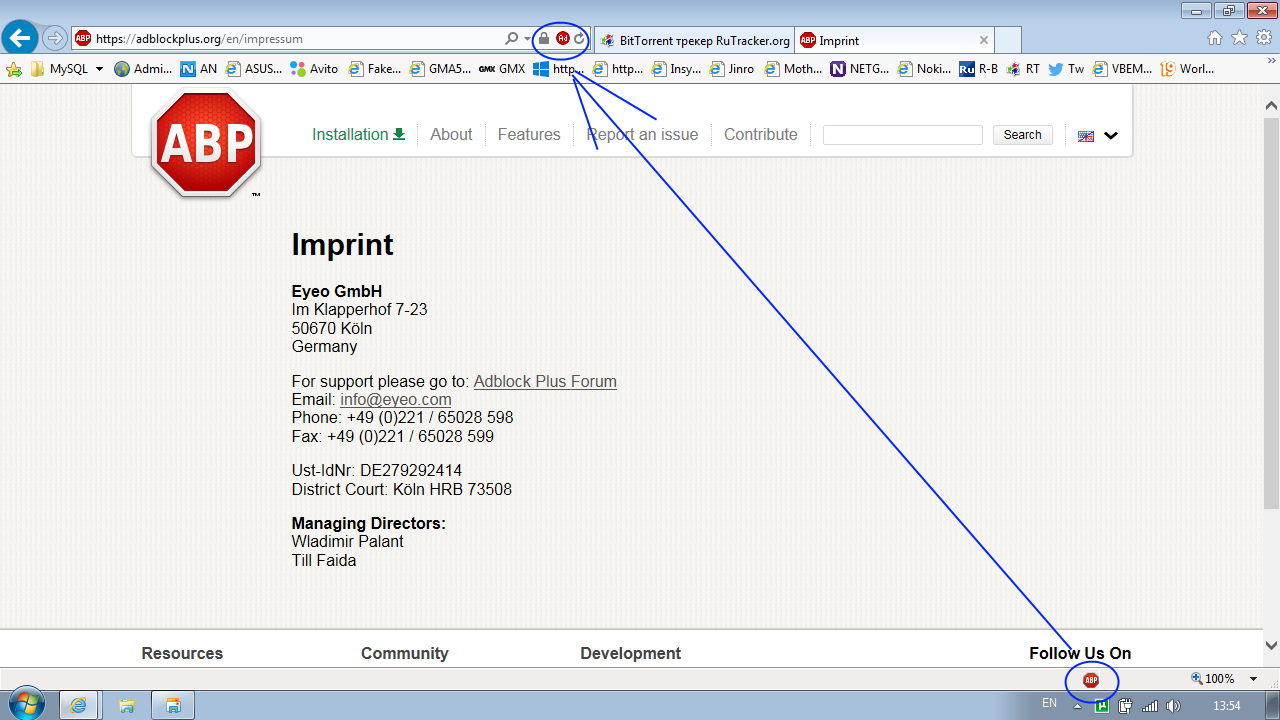
Task: Click the site search text box
Action: click(x=903, y=135)
